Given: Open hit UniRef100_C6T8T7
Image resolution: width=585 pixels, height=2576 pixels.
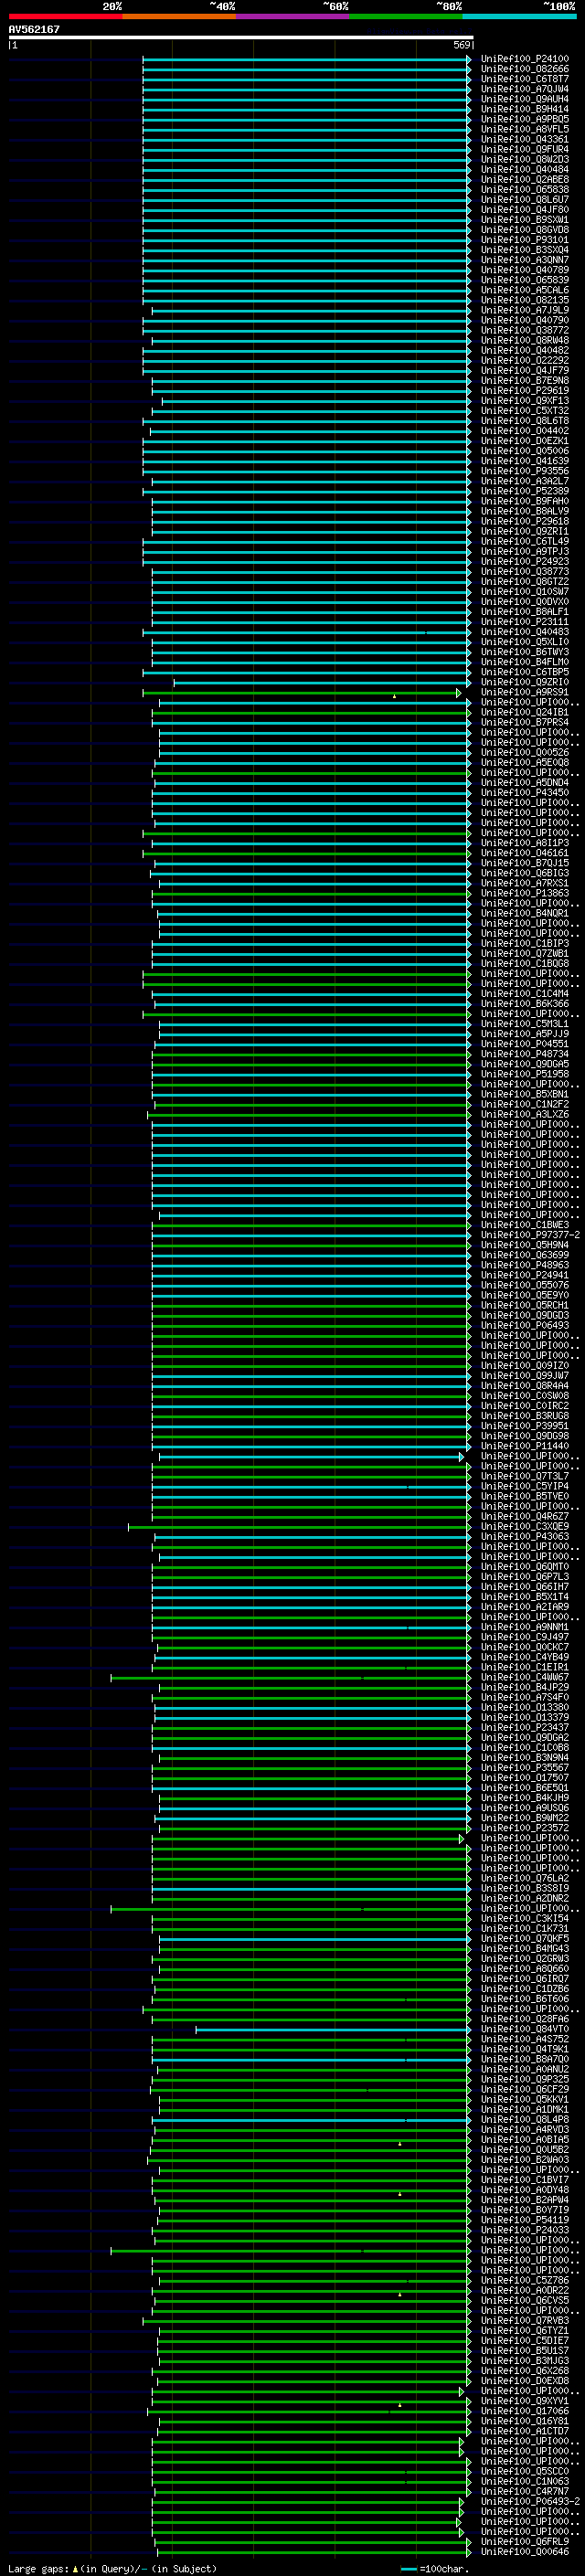Looking at the screenshot, I should 525,79.
